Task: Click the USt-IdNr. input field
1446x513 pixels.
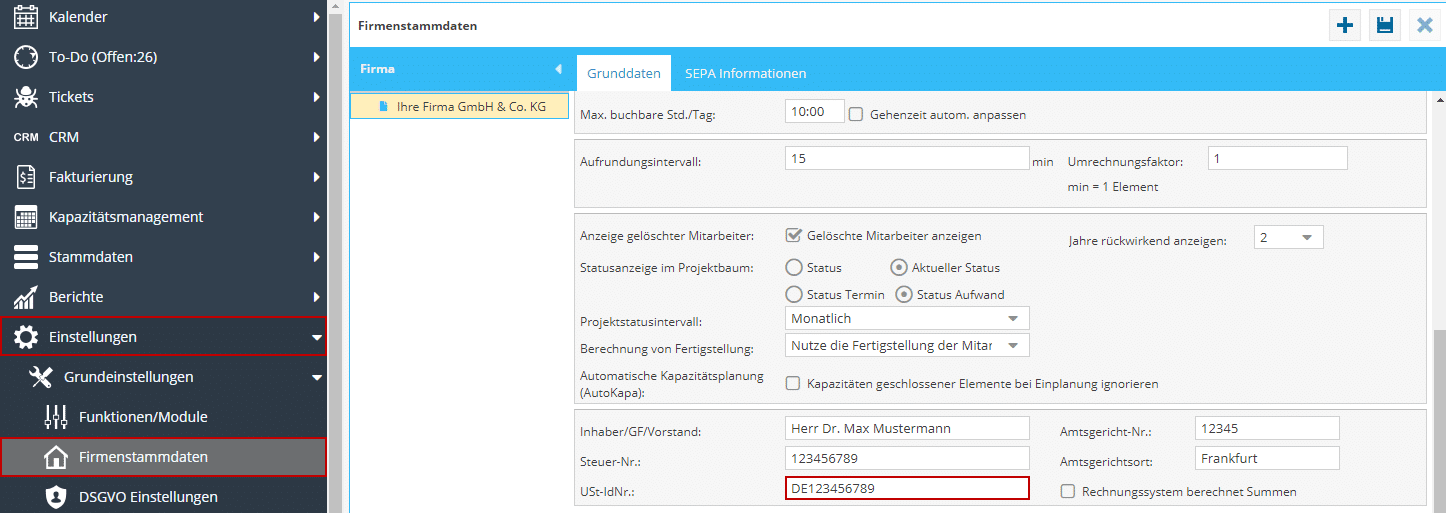Action: (906, 489)
